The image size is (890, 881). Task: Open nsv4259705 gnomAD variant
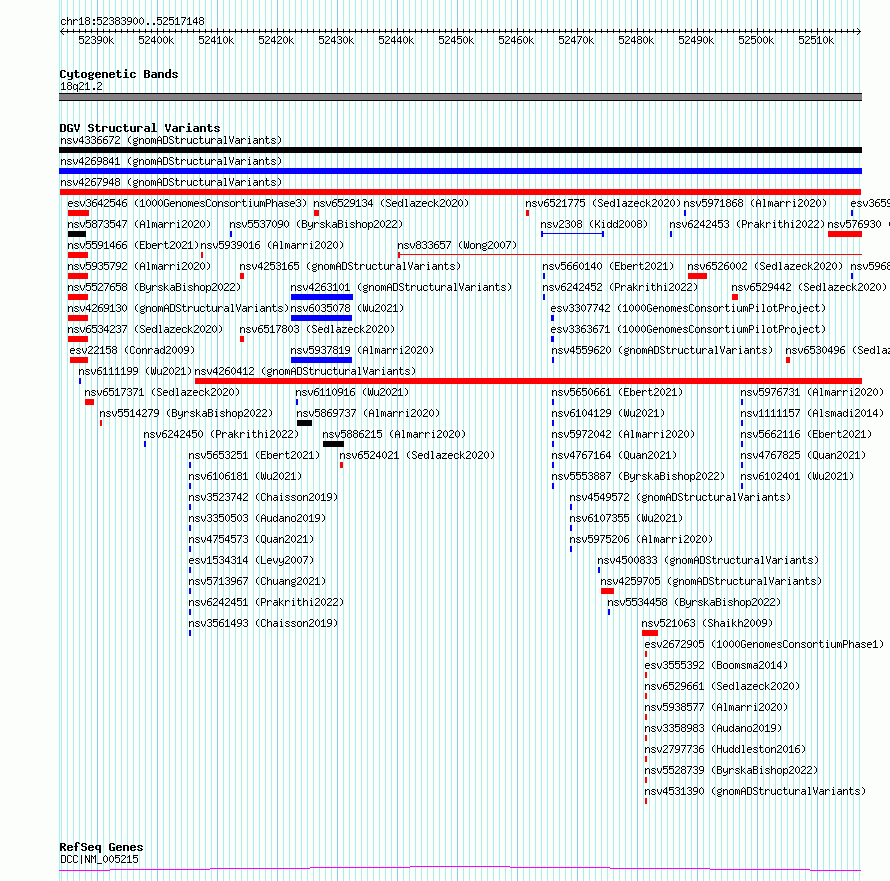[x=711, y=581]
